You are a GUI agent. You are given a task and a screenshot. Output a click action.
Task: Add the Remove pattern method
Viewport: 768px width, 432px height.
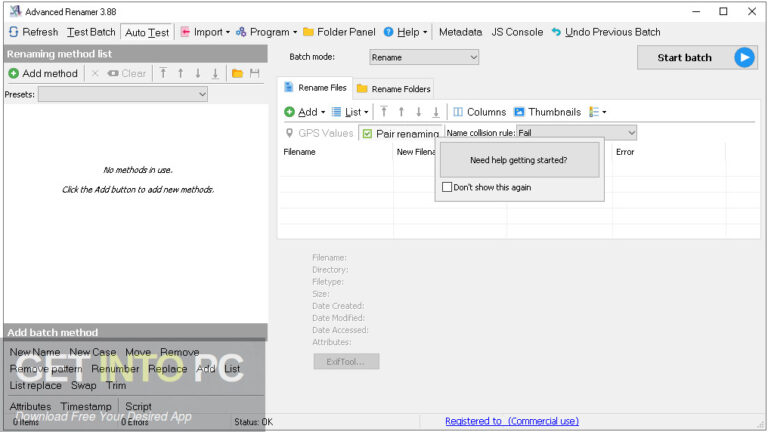click(46, 369)
